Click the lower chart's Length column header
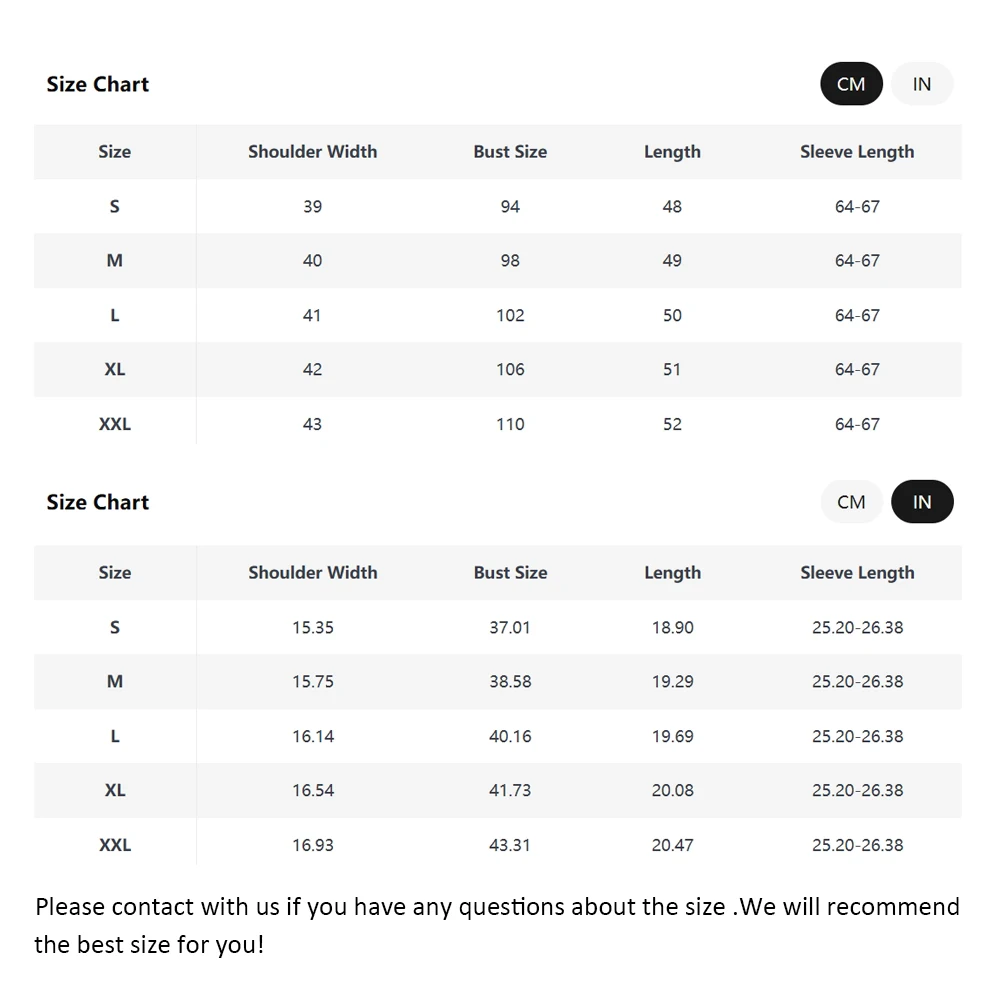The height and width of the screenshot is (1000, 1000). [x=672, y=573]
